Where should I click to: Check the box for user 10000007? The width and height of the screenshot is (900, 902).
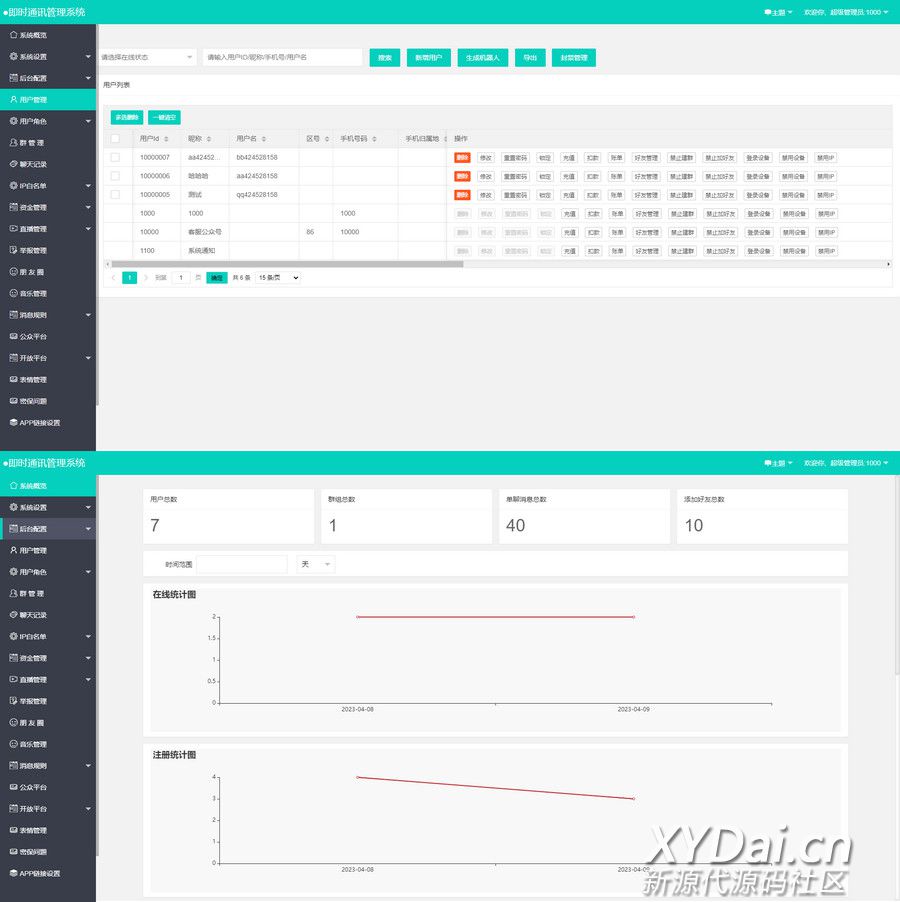(115, 157)
